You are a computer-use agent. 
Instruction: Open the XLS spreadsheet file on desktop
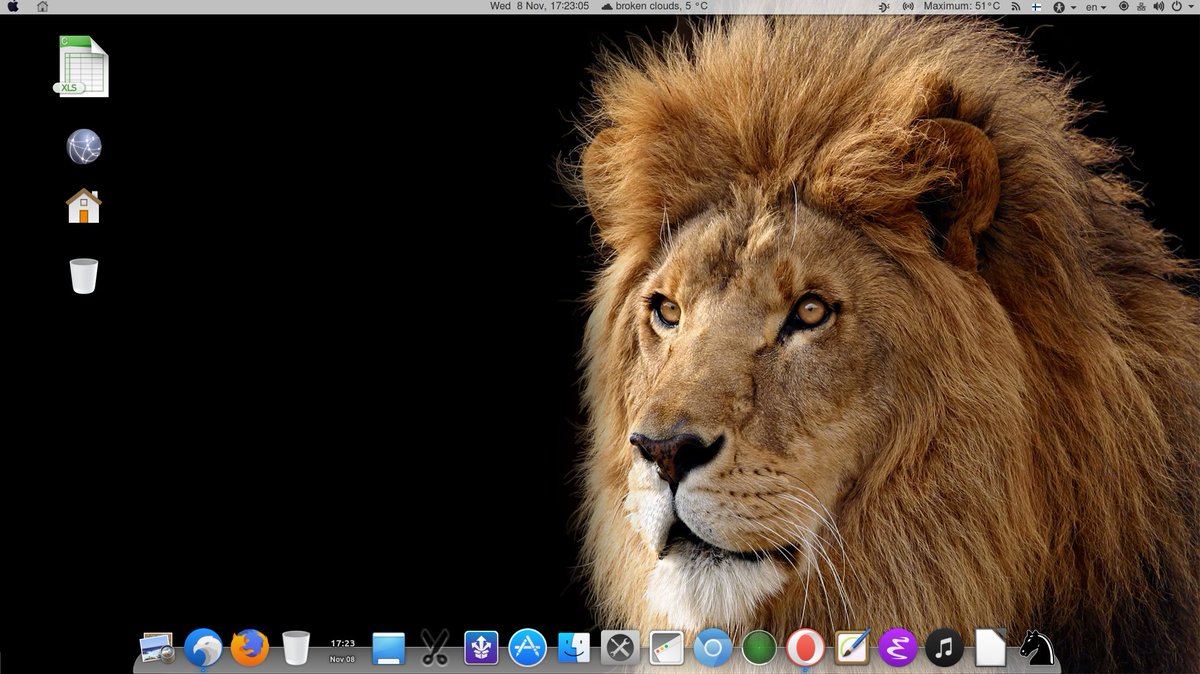click(x=81, y=66)
